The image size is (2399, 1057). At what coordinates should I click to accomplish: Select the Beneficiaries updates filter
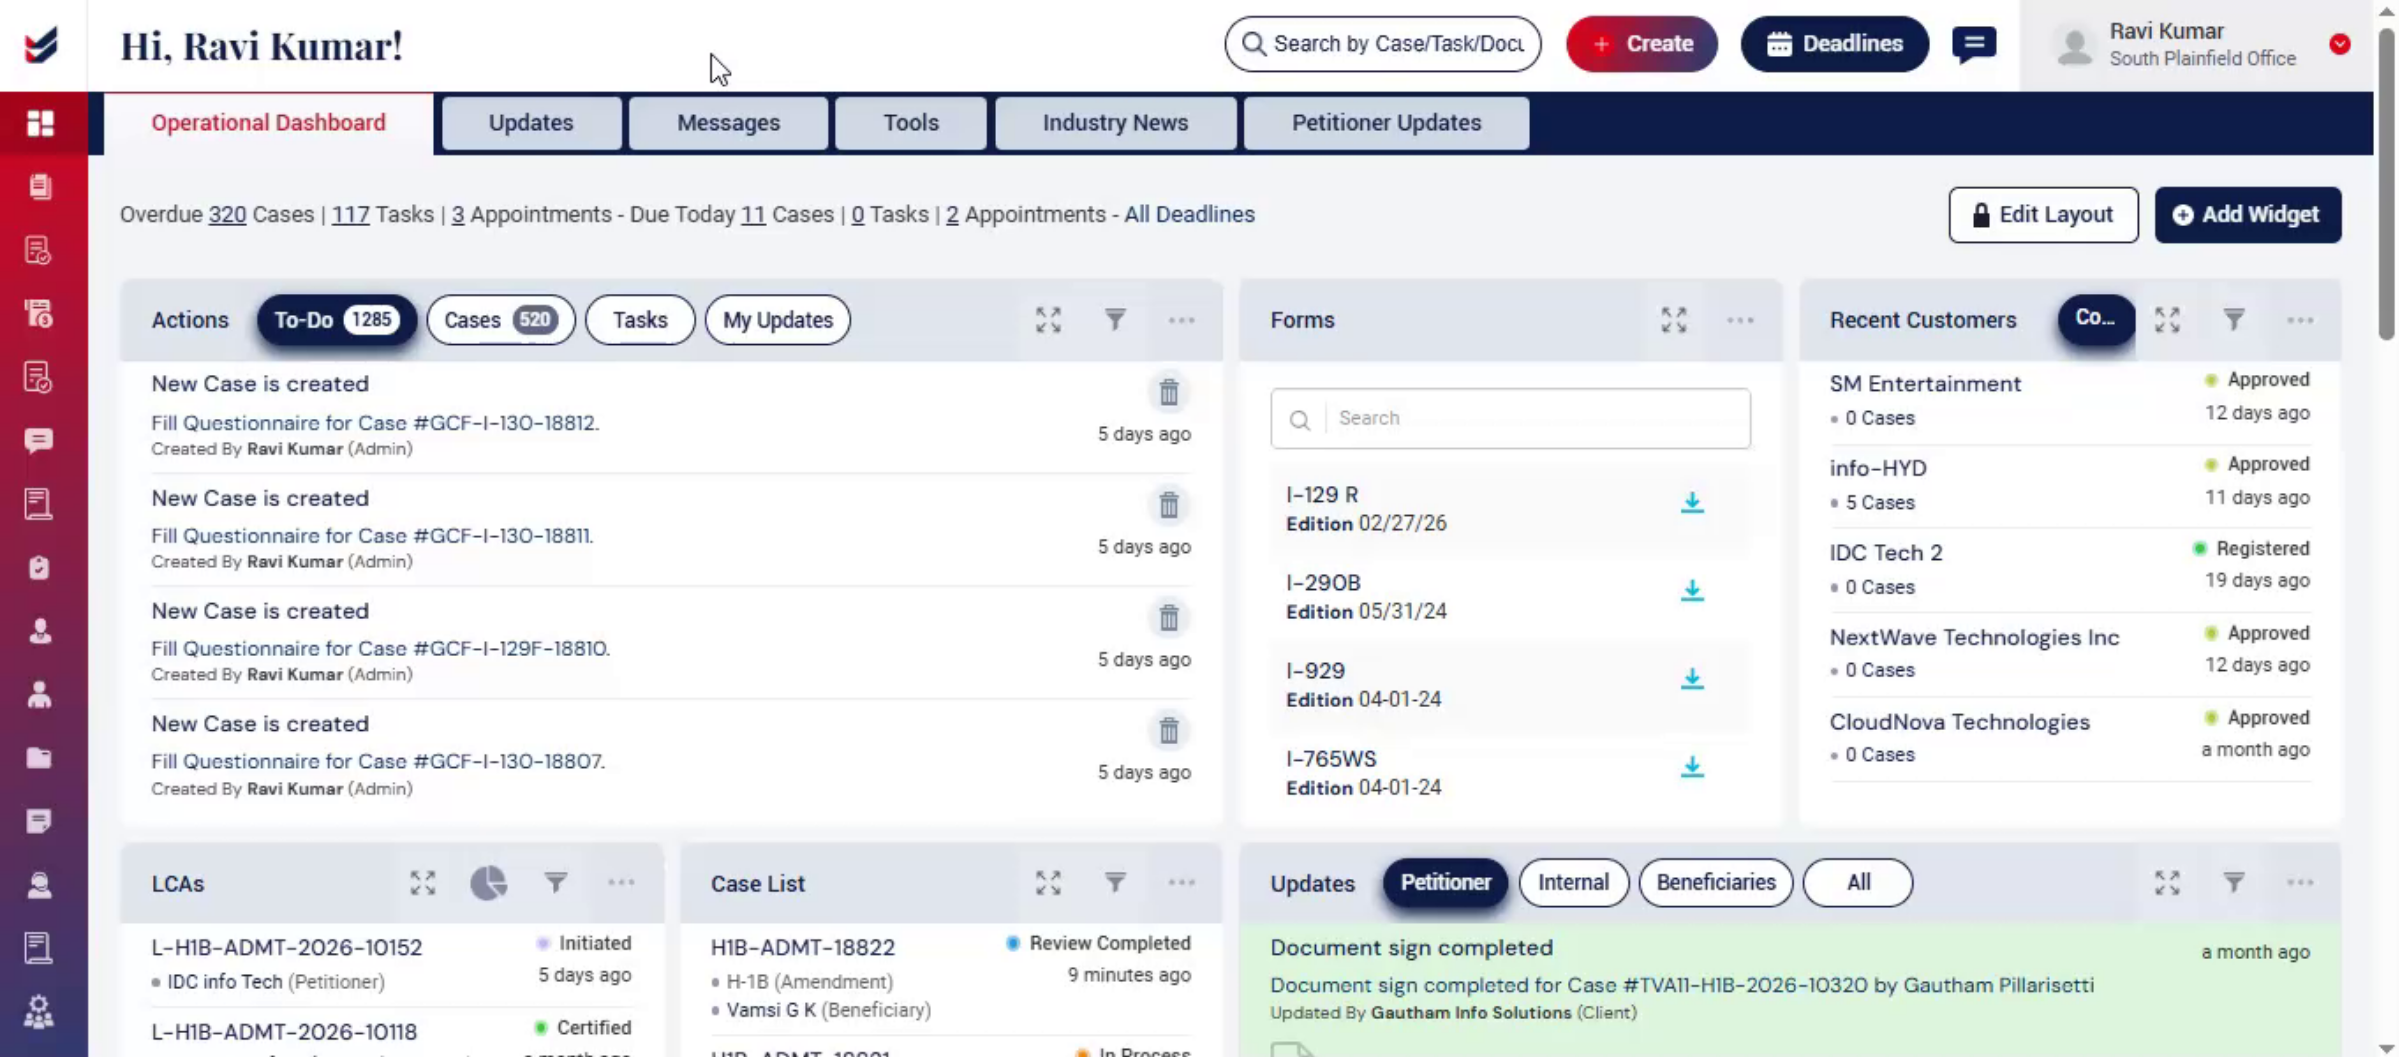(x=1716, y=883)
